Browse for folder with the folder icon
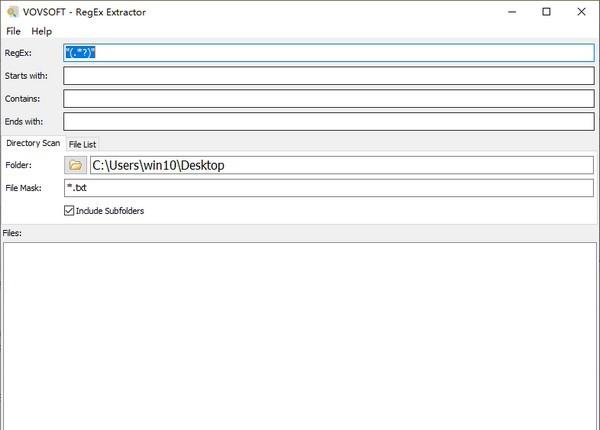 pos(75,165)
